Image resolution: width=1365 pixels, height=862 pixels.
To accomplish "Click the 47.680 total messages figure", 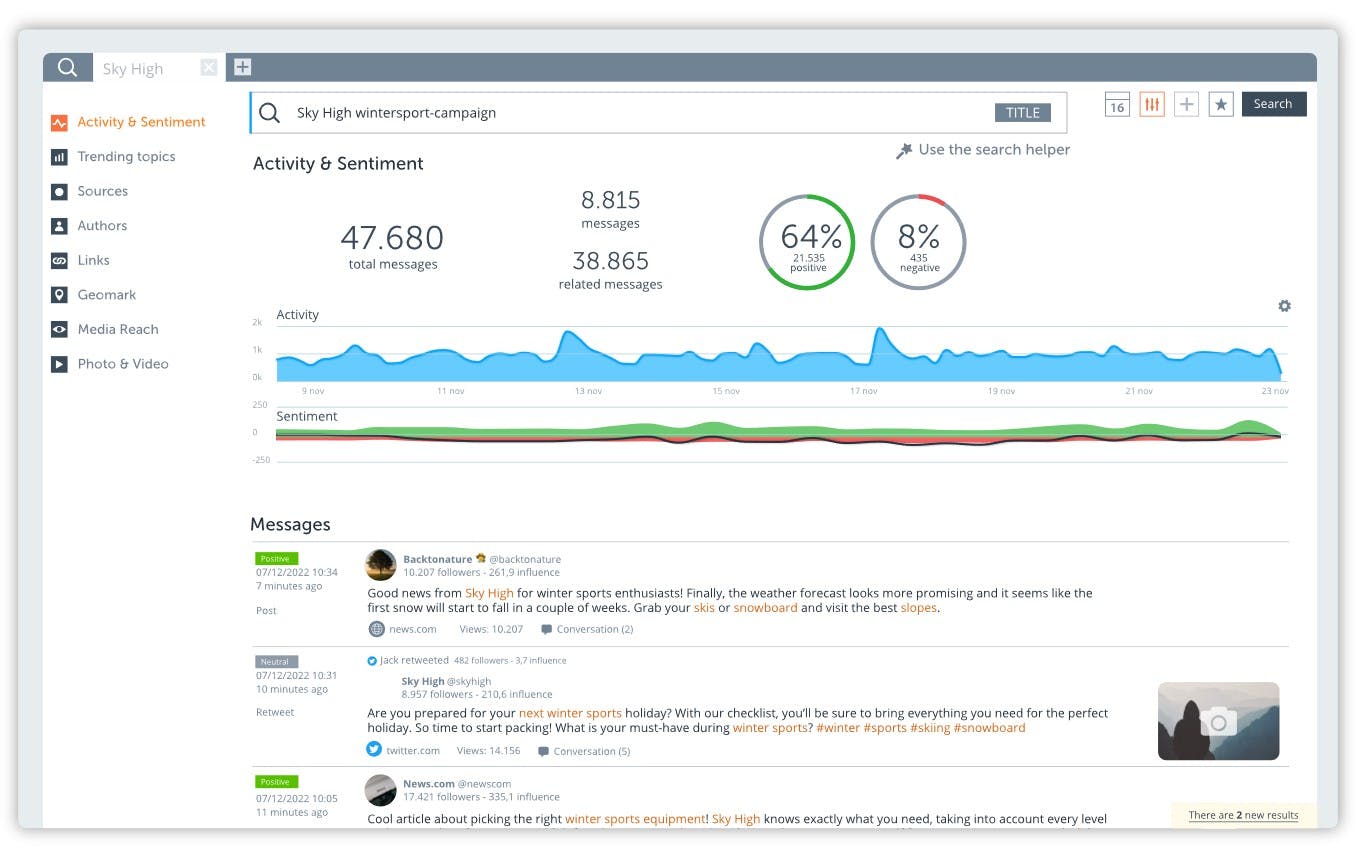I will point(392,246).
